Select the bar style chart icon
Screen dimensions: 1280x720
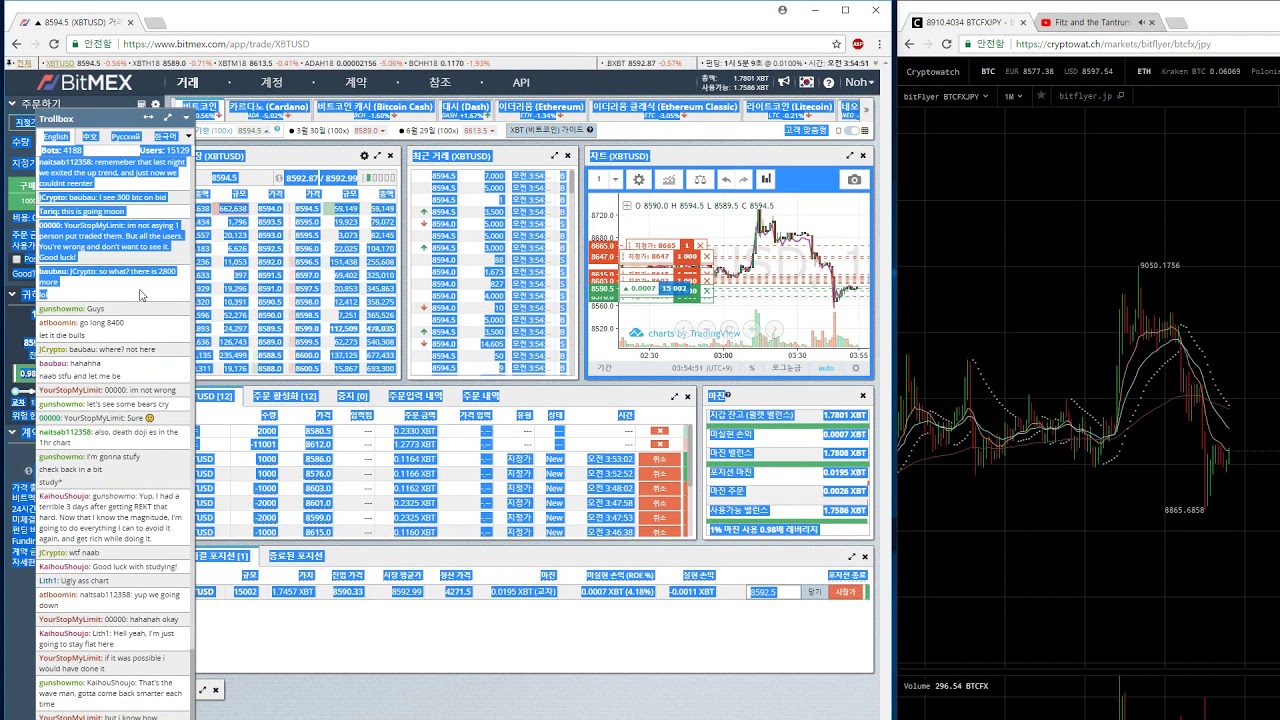[766, 179]
